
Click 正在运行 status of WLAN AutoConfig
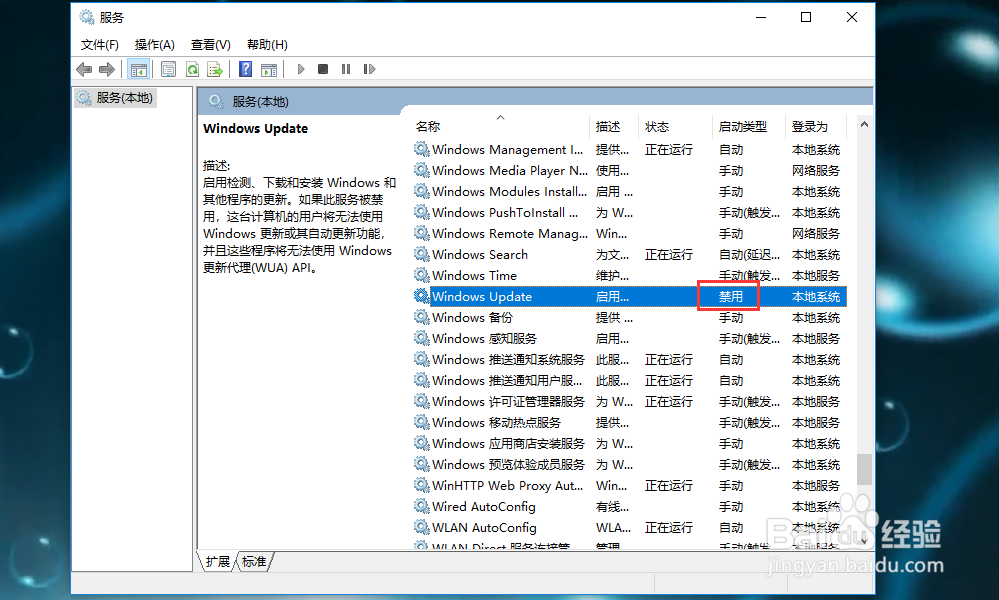coord(668,528)
